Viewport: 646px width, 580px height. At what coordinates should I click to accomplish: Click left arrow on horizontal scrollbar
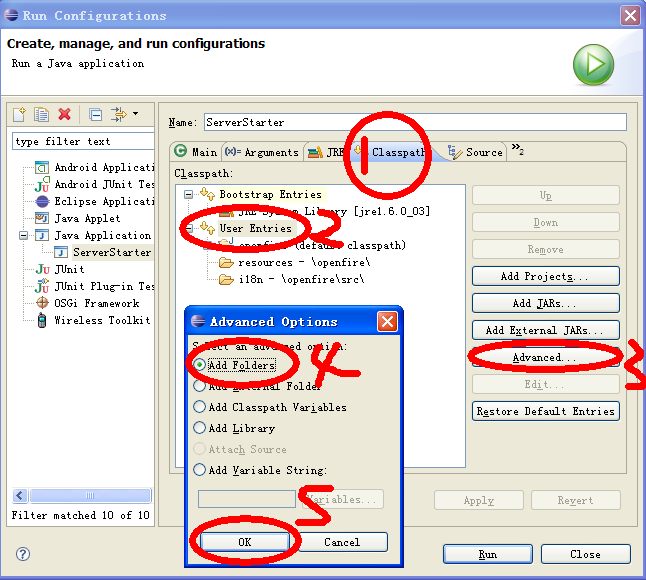(x=20, y=495)
